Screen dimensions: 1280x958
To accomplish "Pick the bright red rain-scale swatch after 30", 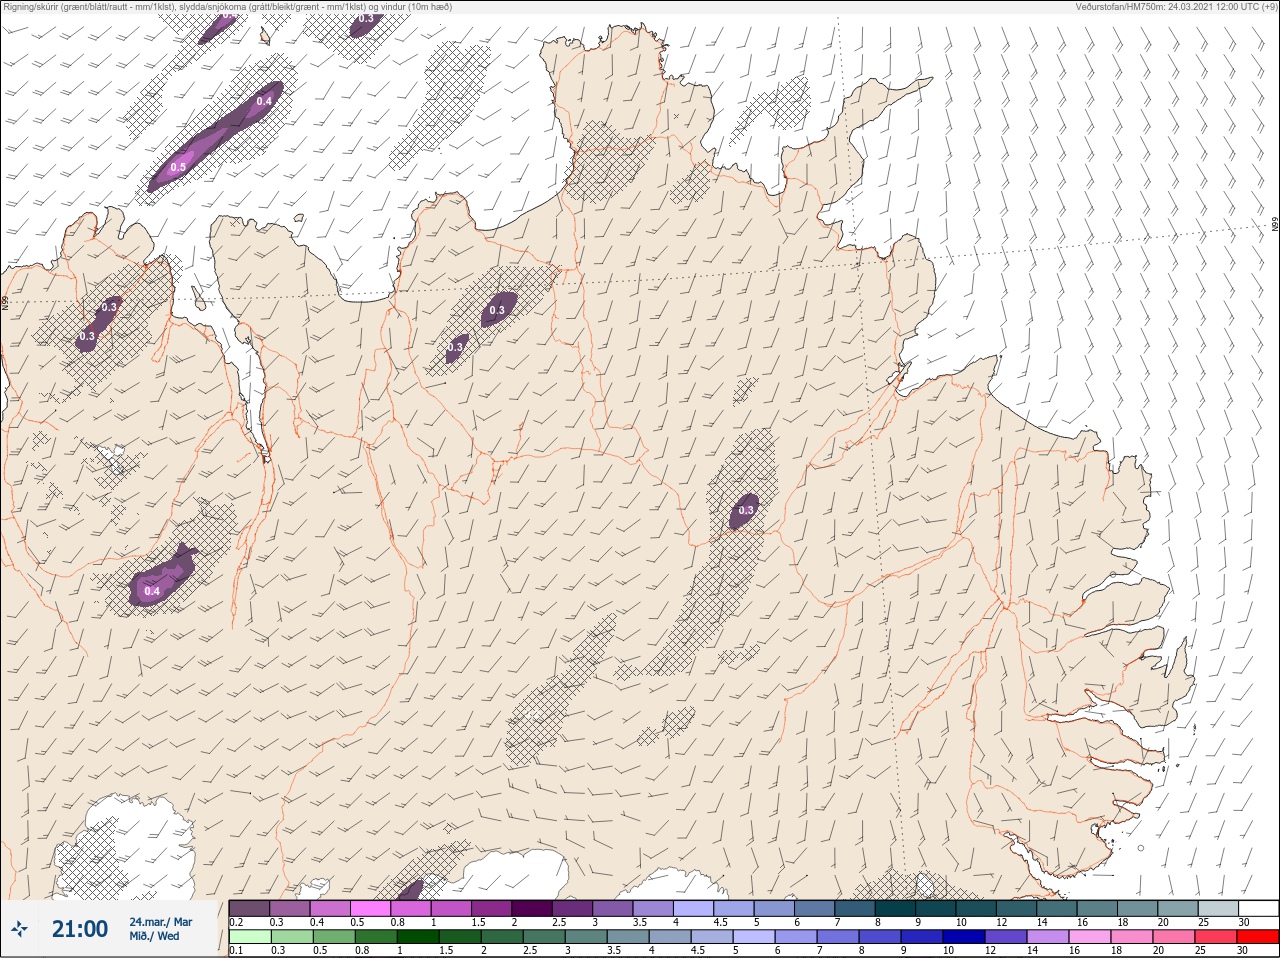I will click(x=1259, y=937).
